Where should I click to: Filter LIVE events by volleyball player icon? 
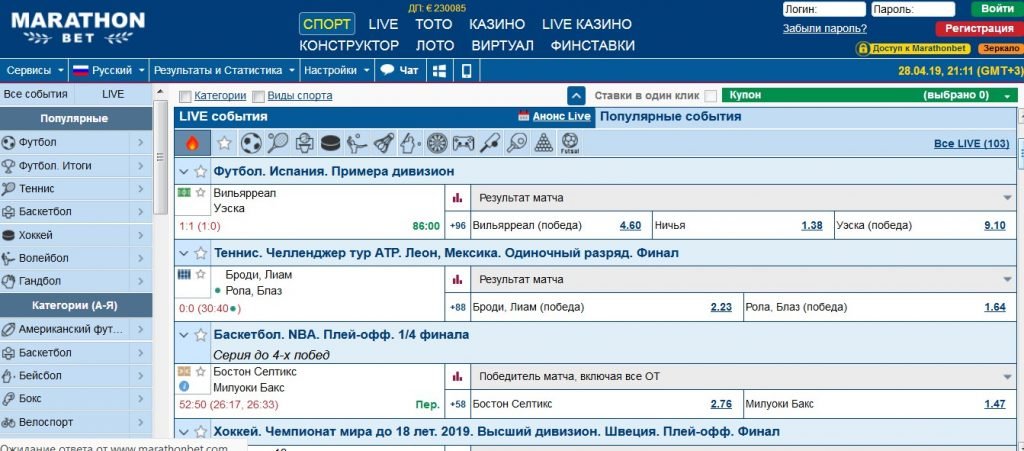pyautogui.click(x=357, y=143)
